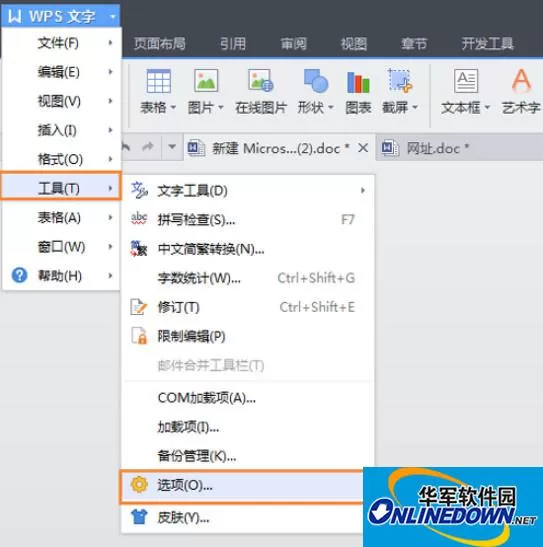The width and height of the screenshot is (543, 547).
Task: Click the abc spell check icon
Action: click(x=139, y=219)
